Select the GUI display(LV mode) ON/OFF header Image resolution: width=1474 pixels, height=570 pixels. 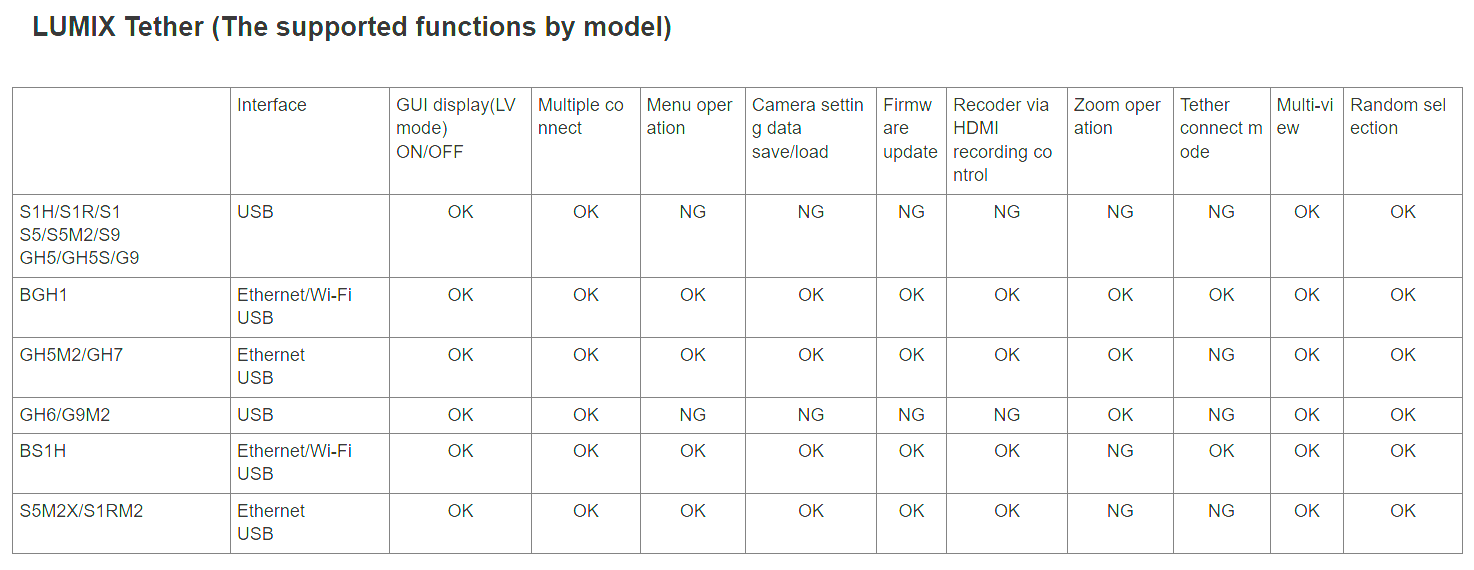pyautogui.click(x=455, y=128)
